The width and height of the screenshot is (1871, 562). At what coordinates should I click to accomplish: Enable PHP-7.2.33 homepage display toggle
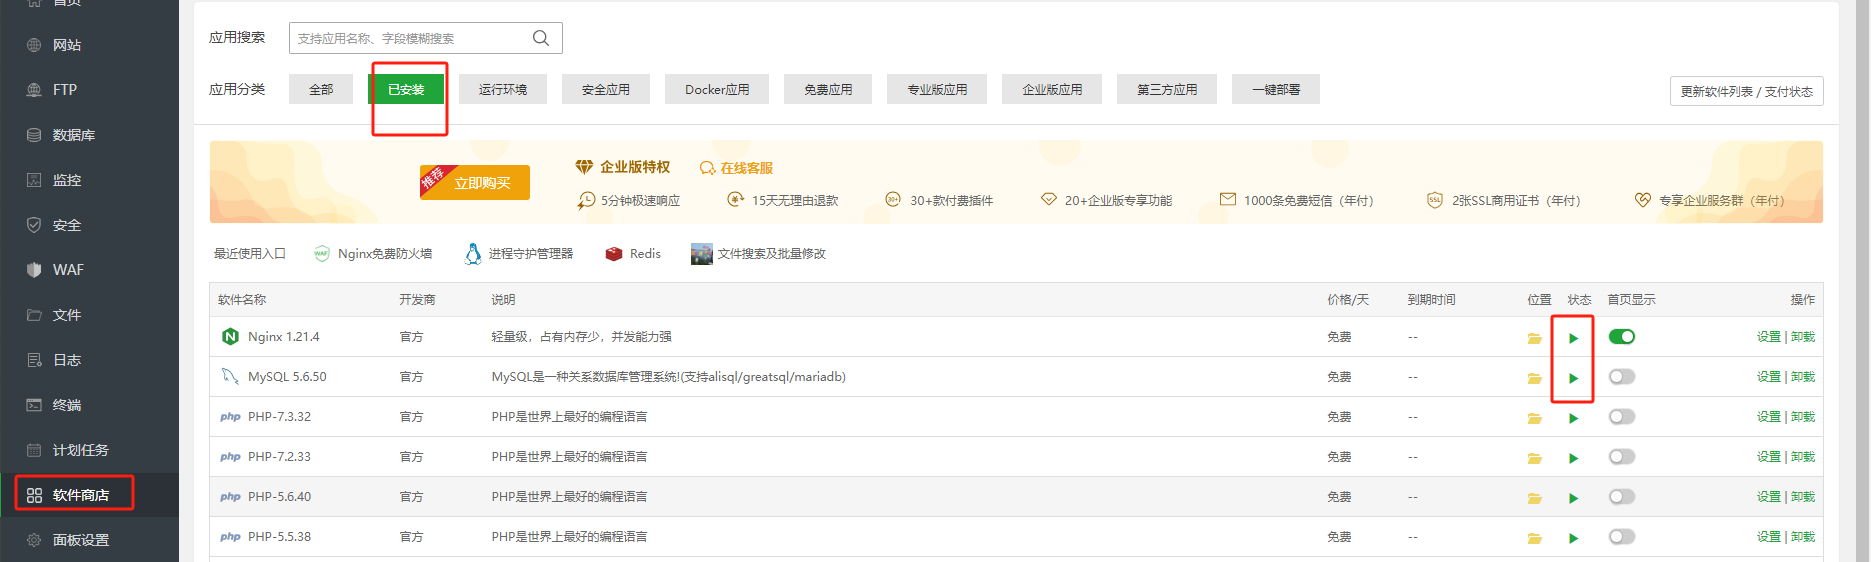tap(1621, 457)
